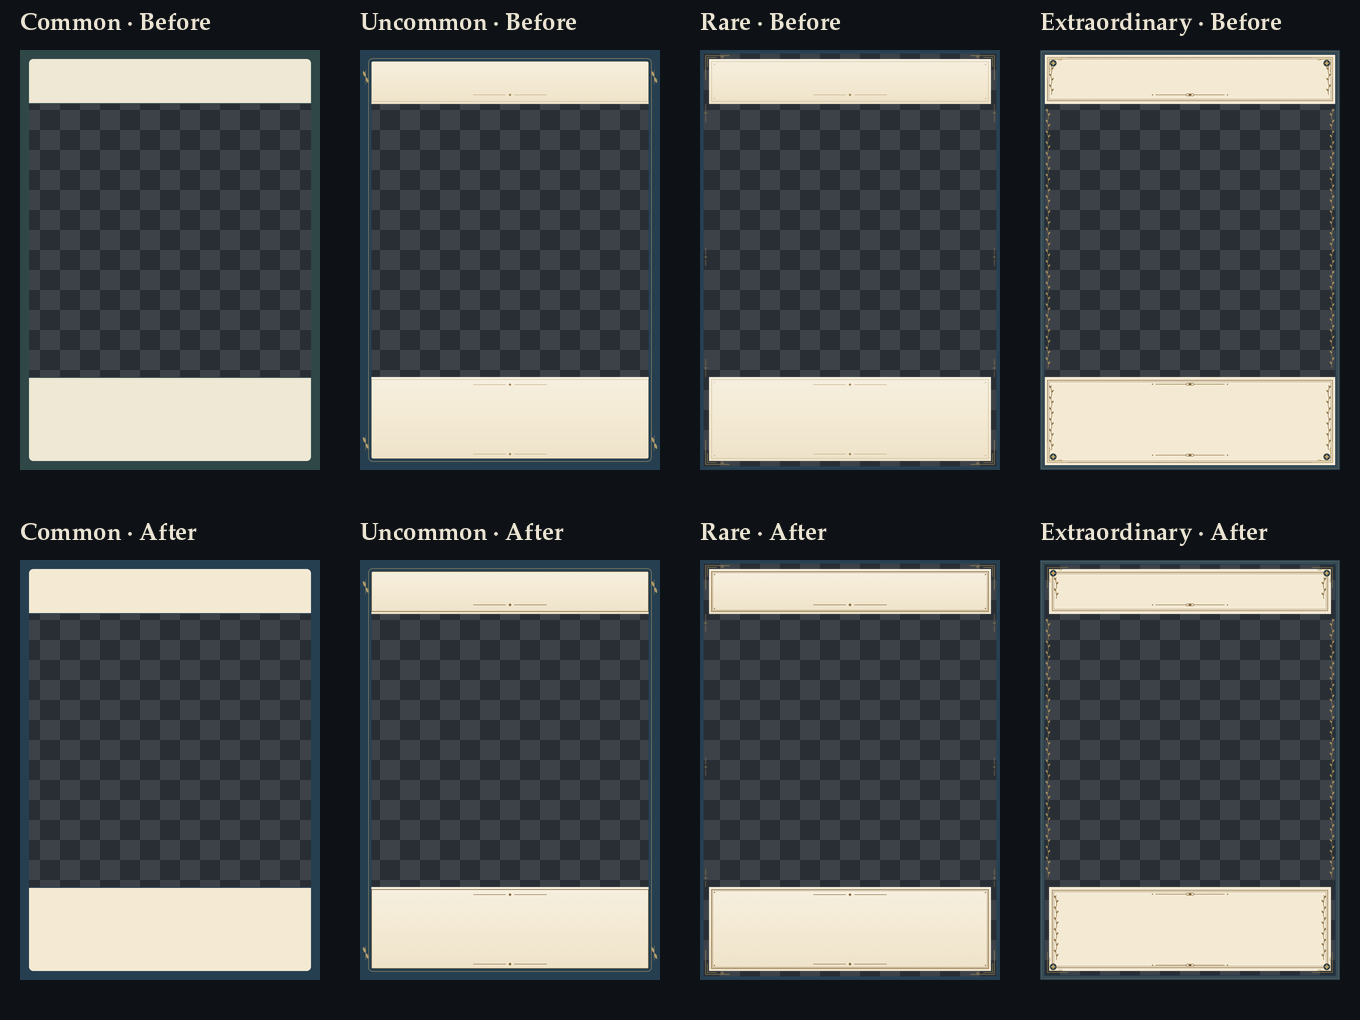Select the Common Before card frame
The height and width of the screenshot is (1020, 1360).
pos(170,260)
